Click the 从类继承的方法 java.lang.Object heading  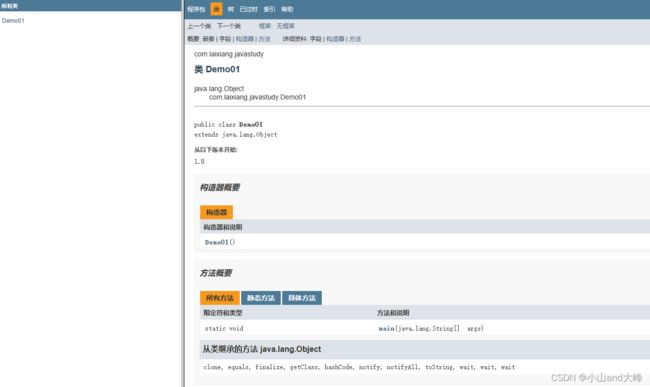coord(262,349)
